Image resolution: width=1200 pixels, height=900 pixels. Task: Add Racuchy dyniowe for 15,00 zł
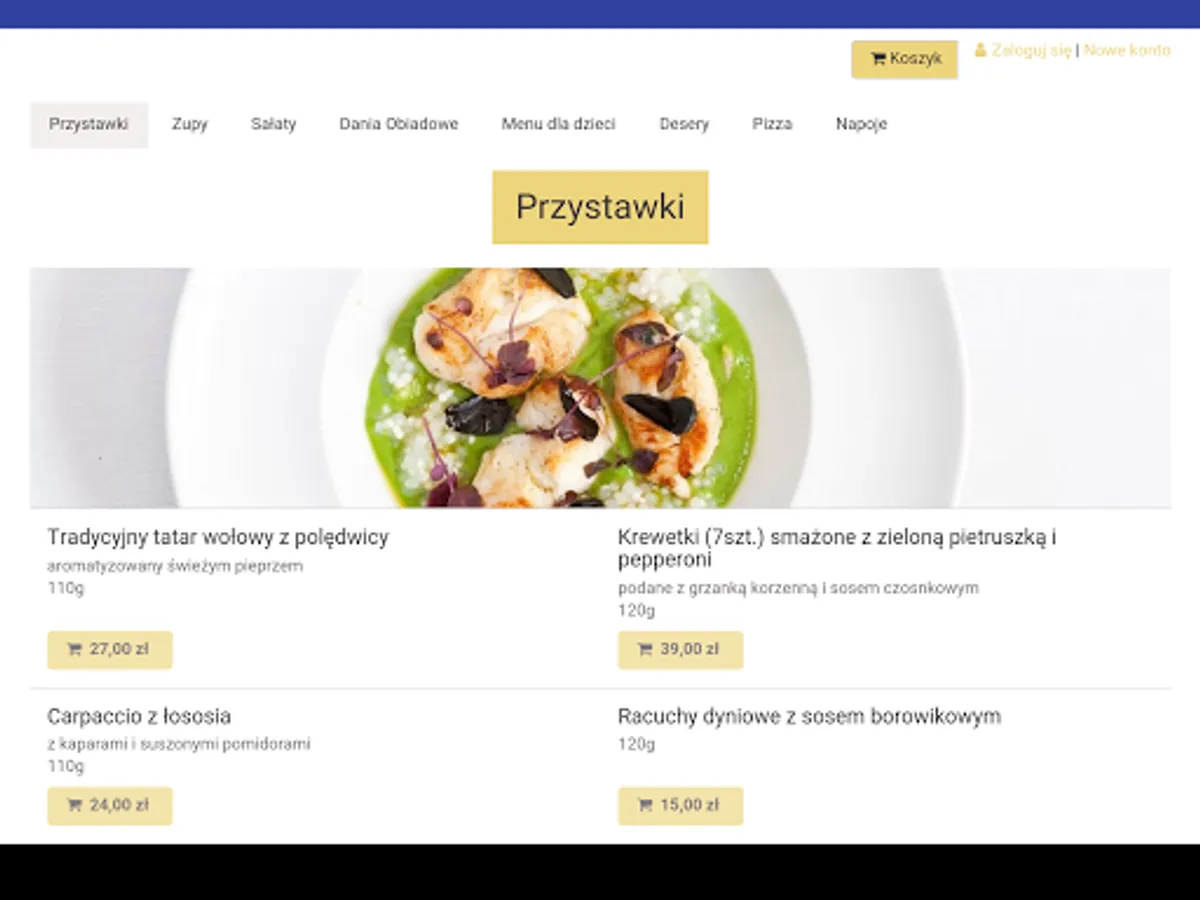coord(680,806)
